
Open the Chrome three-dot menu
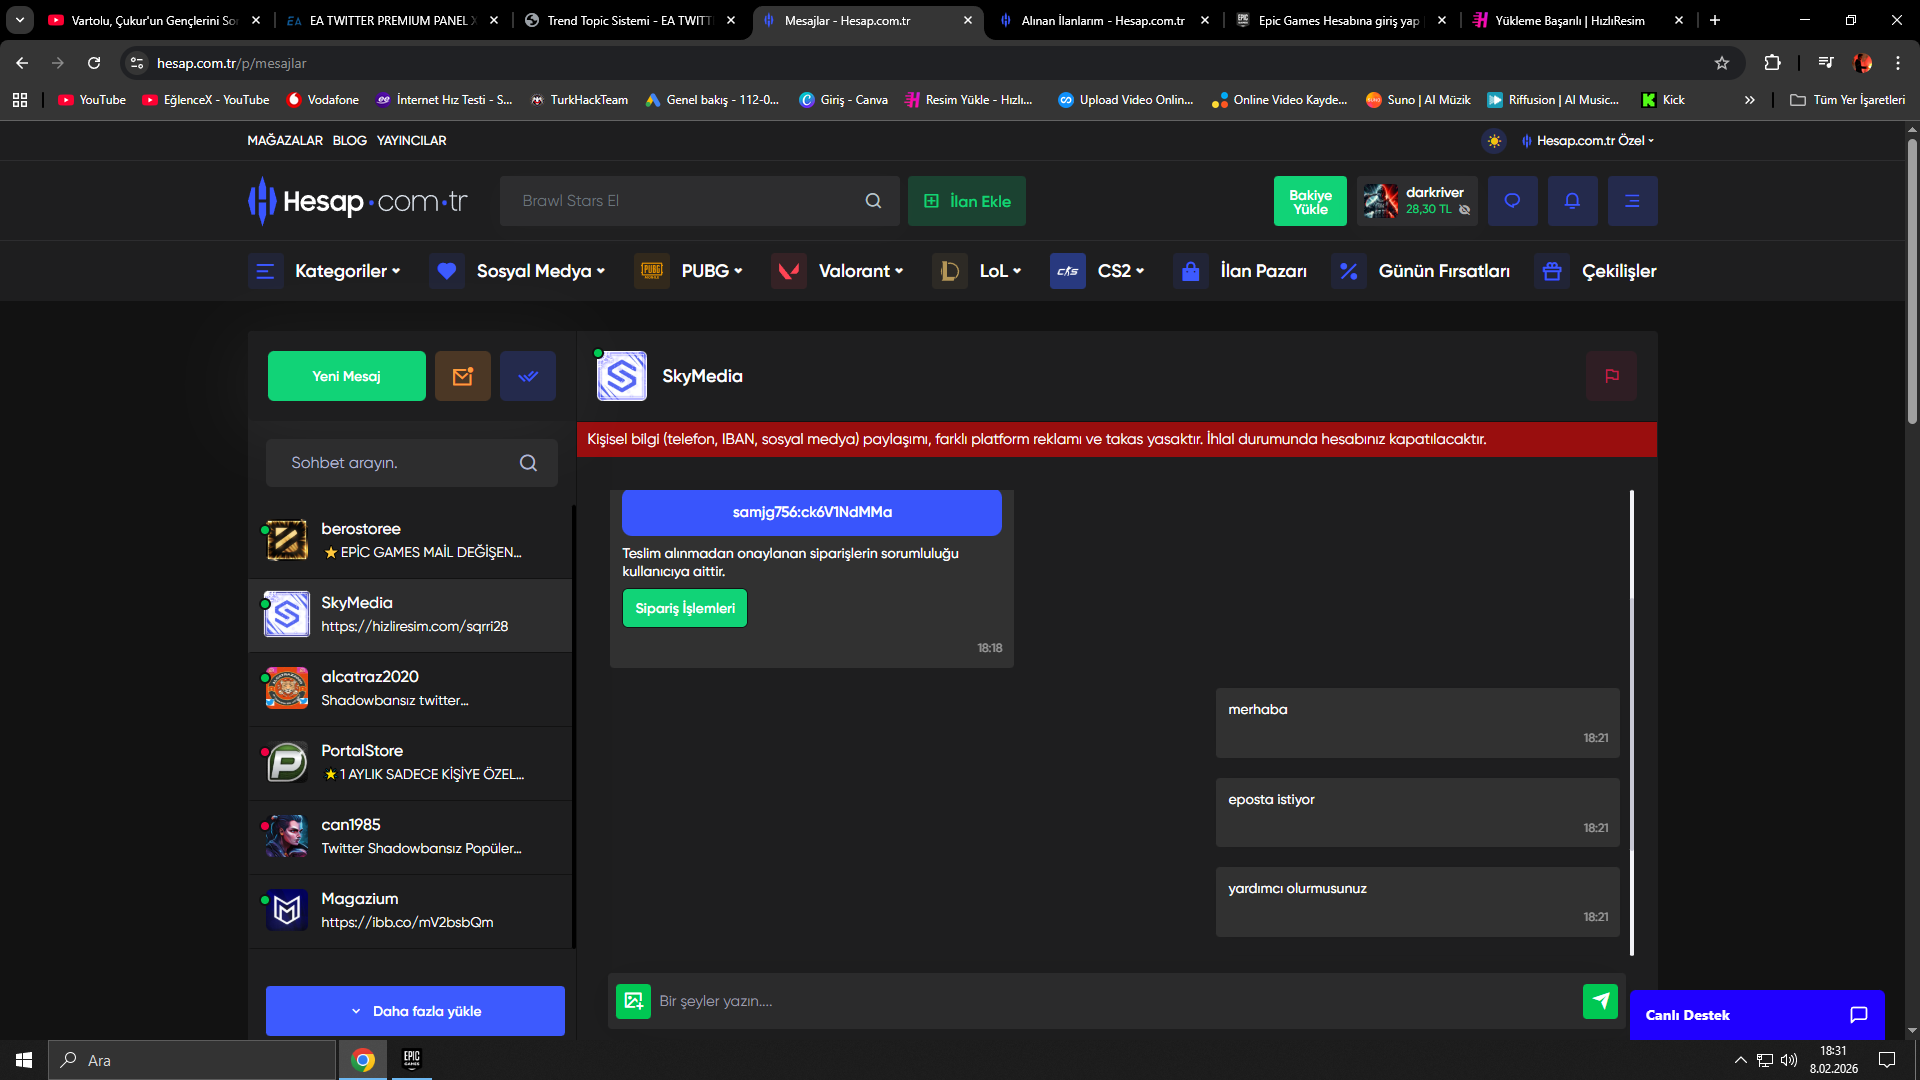point(1898,63)
